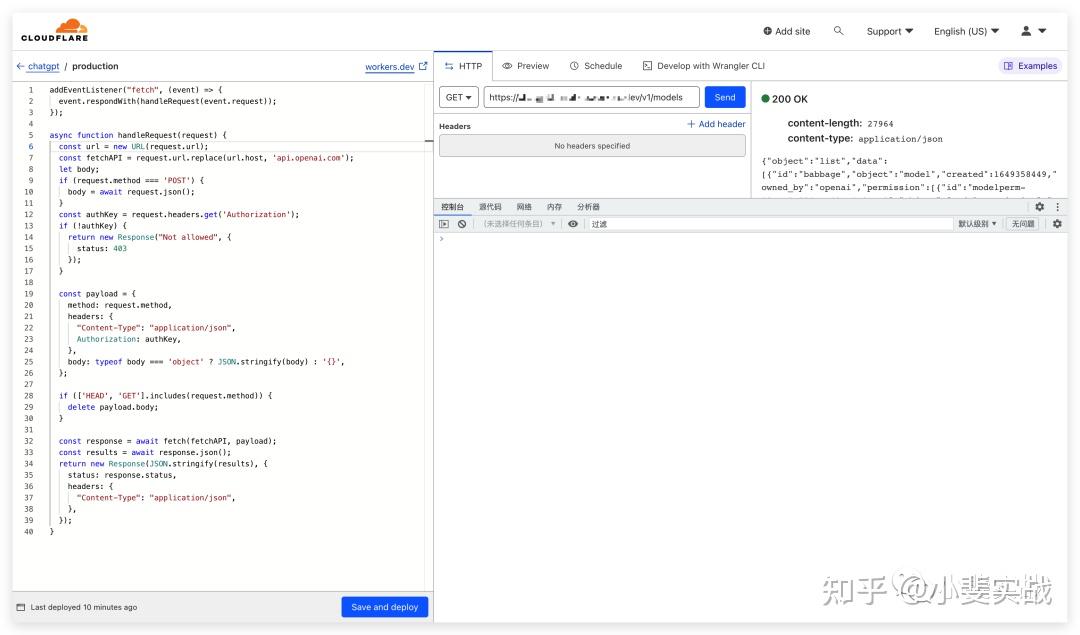The width and height of the screenshot is (1080, 635).
Task: Open the user account icon menu
Action: click(1024, 31)
